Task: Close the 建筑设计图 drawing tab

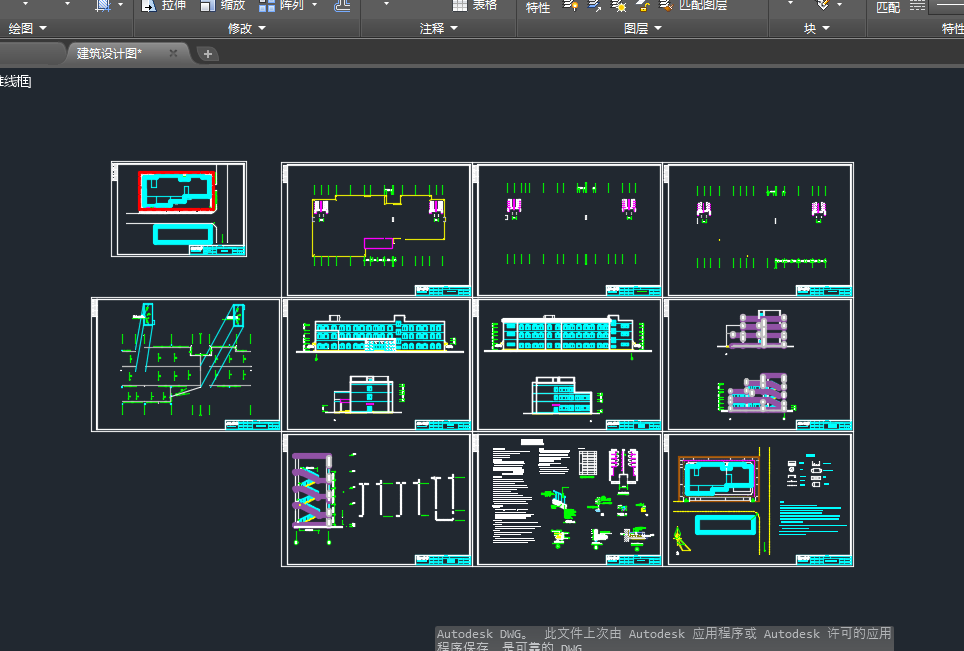Action: click(173, 53)
